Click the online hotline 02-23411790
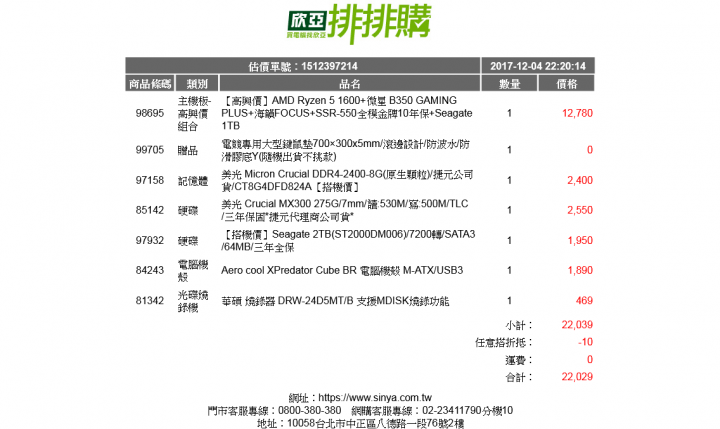 [x=451, y=410]
